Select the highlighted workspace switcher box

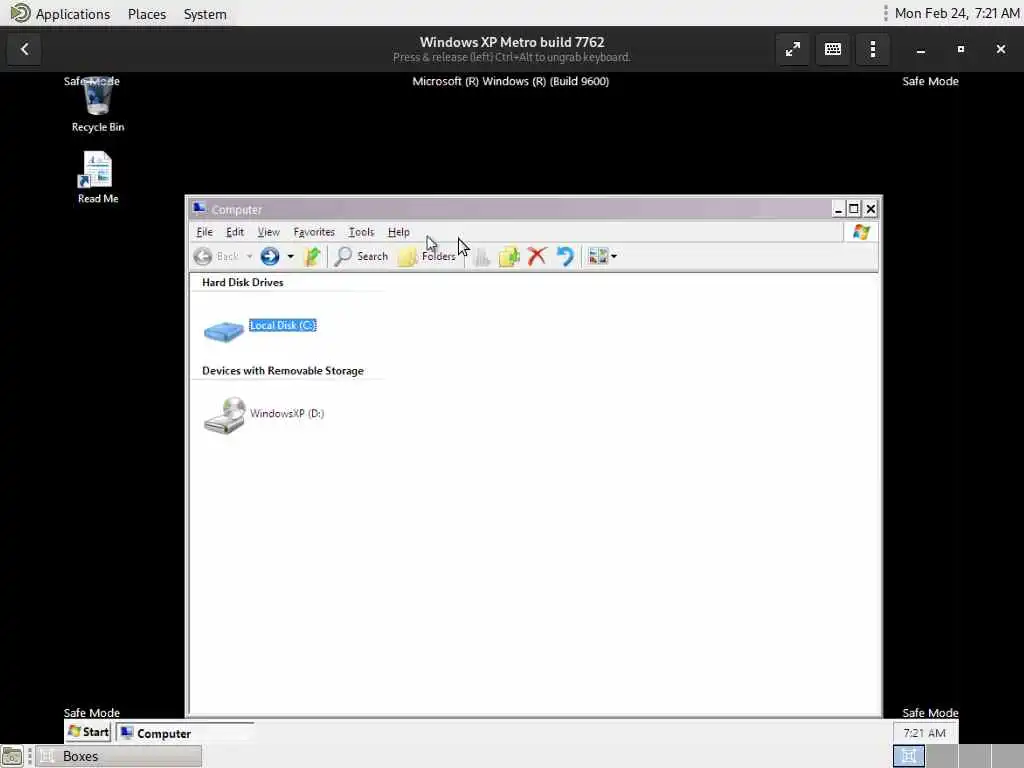point(909,756)
